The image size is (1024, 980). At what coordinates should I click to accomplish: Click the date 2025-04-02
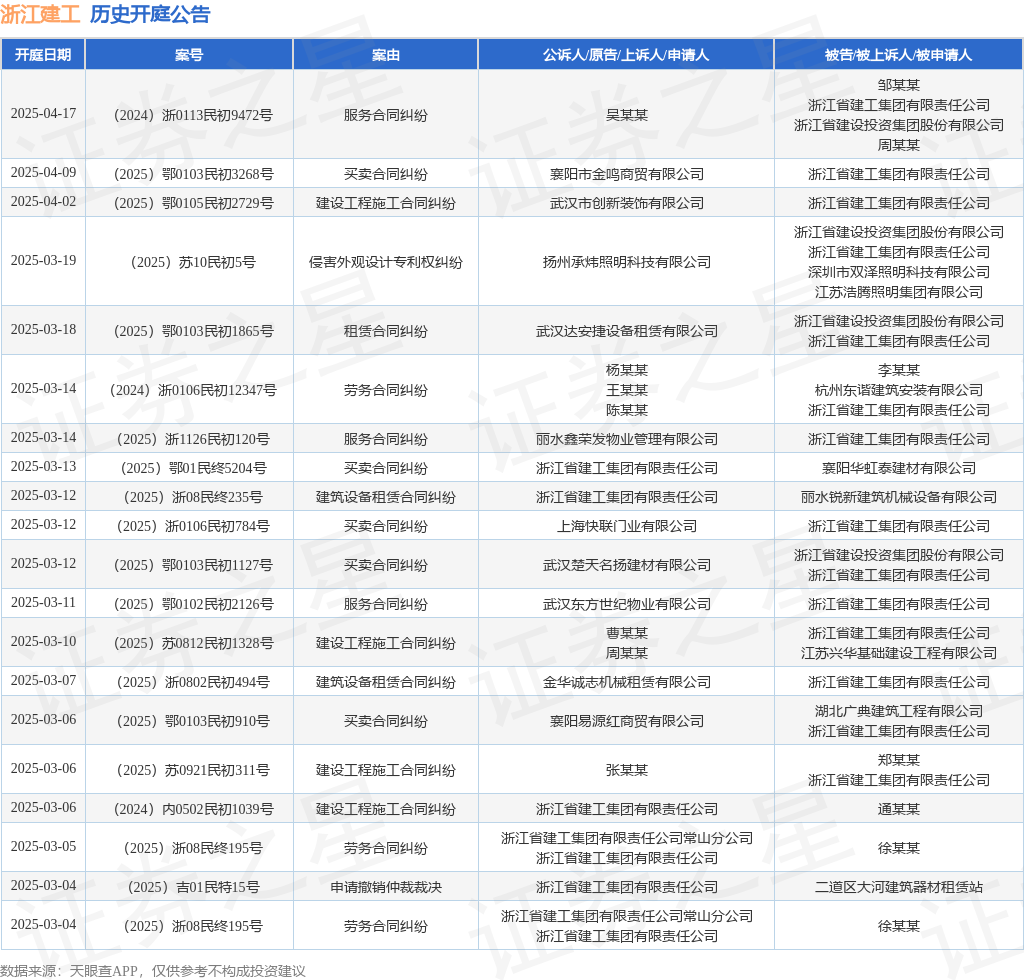tap(43, 202)
